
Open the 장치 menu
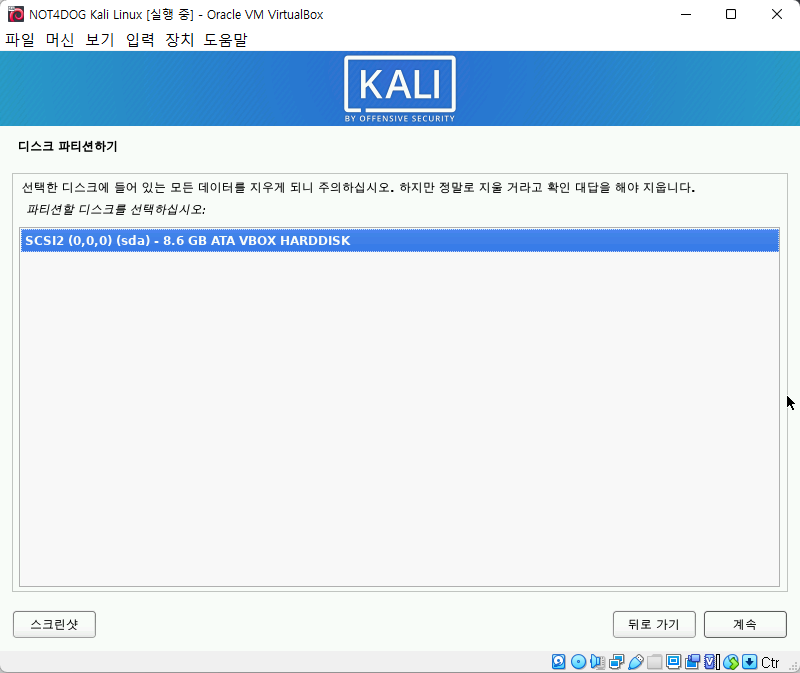[180, 39]
